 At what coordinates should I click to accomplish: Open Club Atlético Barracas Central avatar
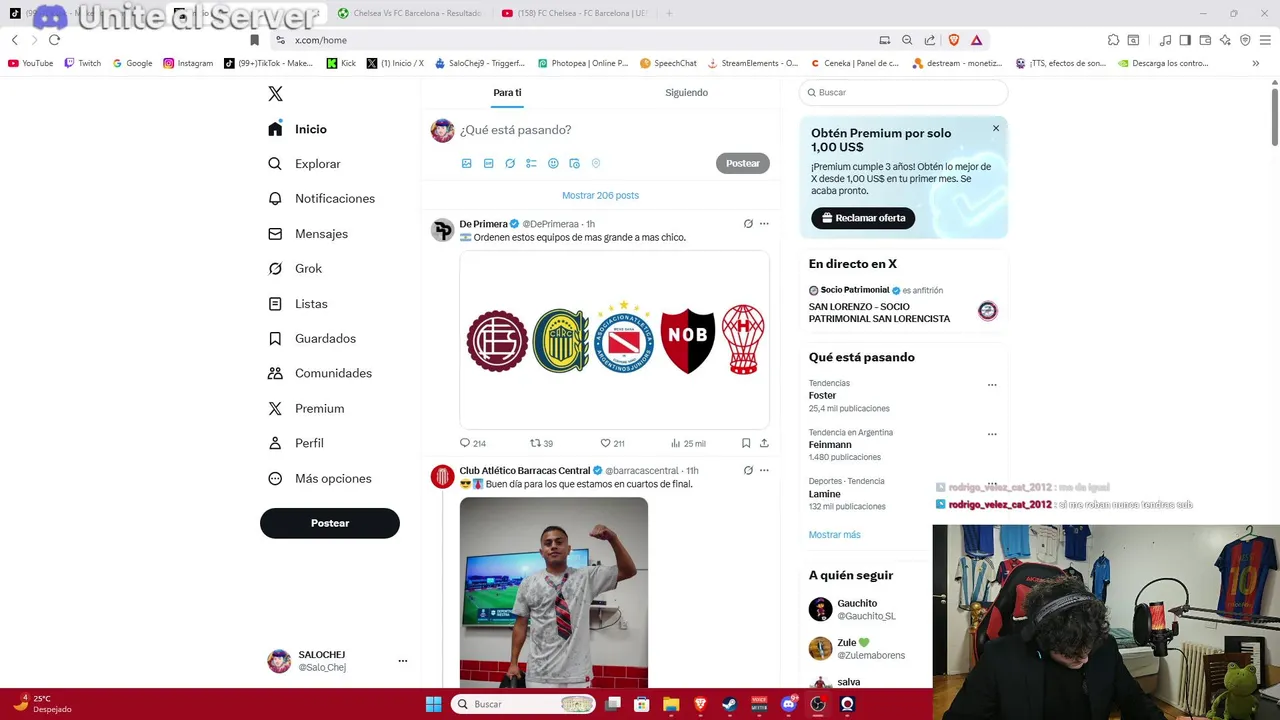tap(442, 477)
